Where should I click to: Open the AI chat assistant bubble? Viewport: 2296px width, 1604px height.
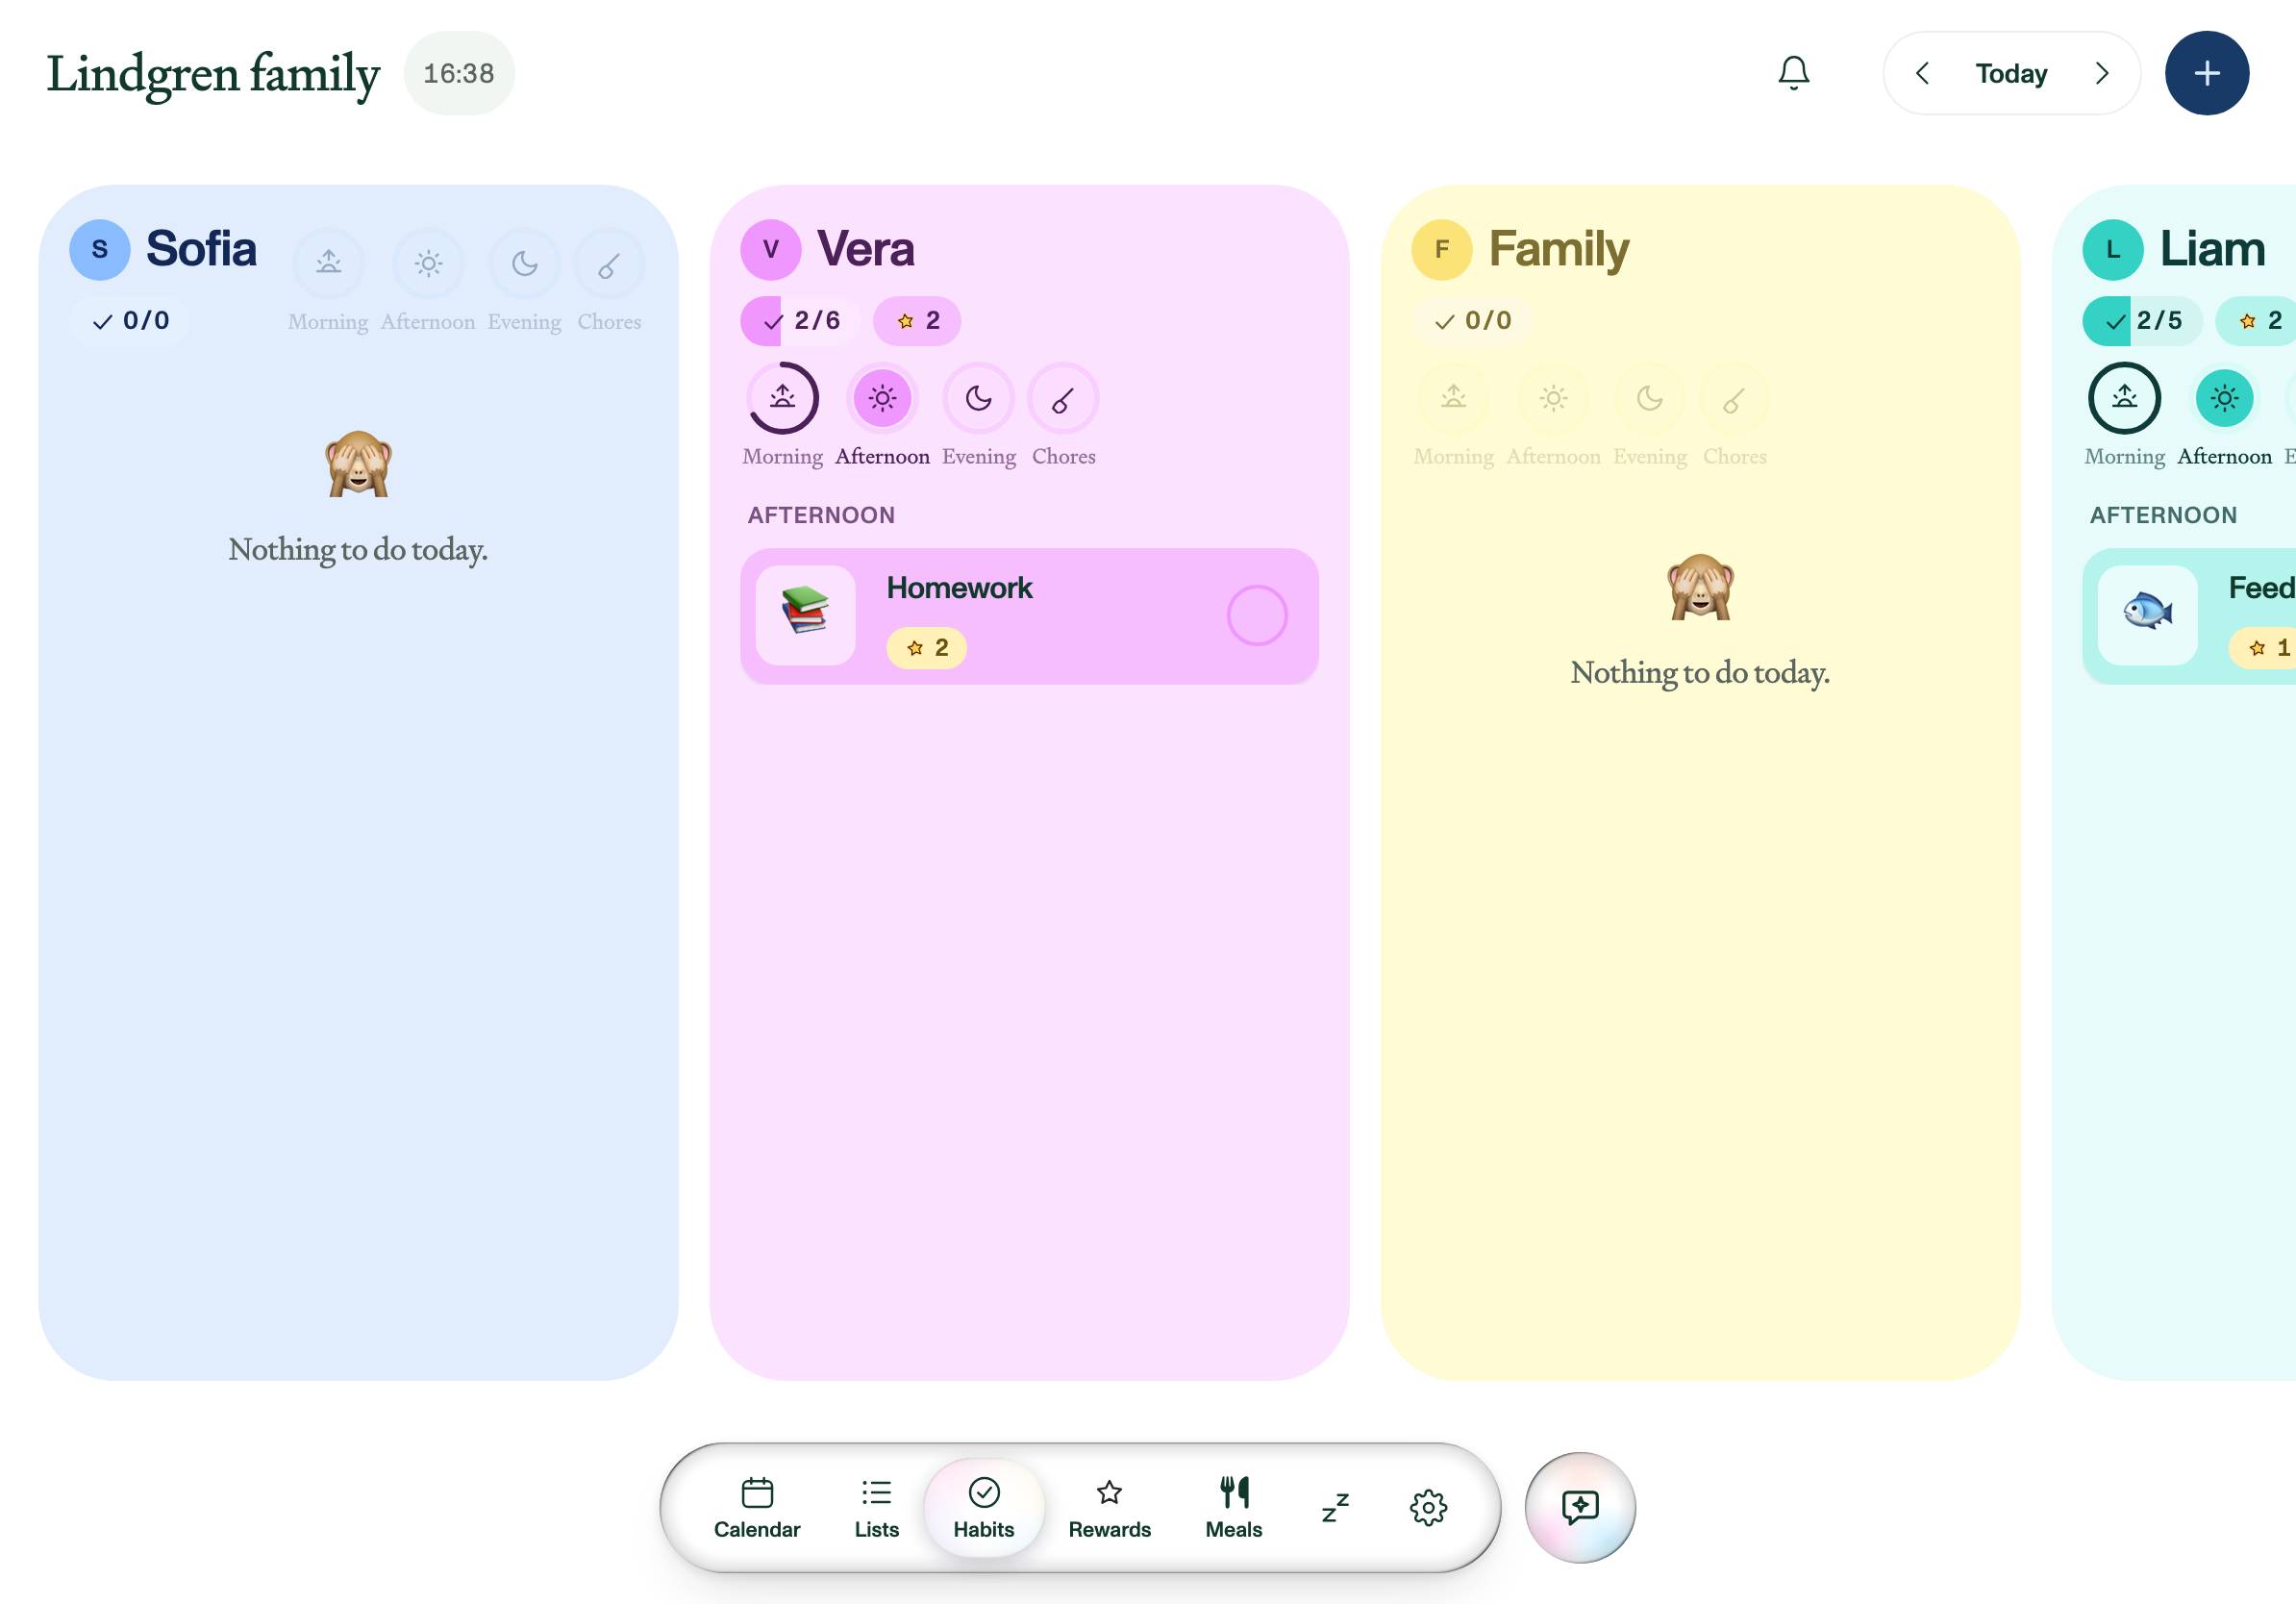[x=1579, y=1506]
